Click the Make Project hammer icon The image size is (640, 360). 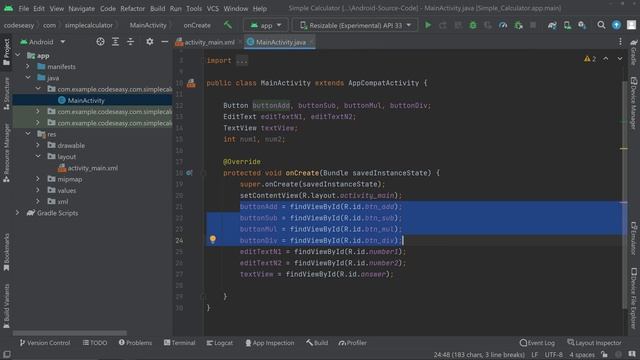click(228, 25)
